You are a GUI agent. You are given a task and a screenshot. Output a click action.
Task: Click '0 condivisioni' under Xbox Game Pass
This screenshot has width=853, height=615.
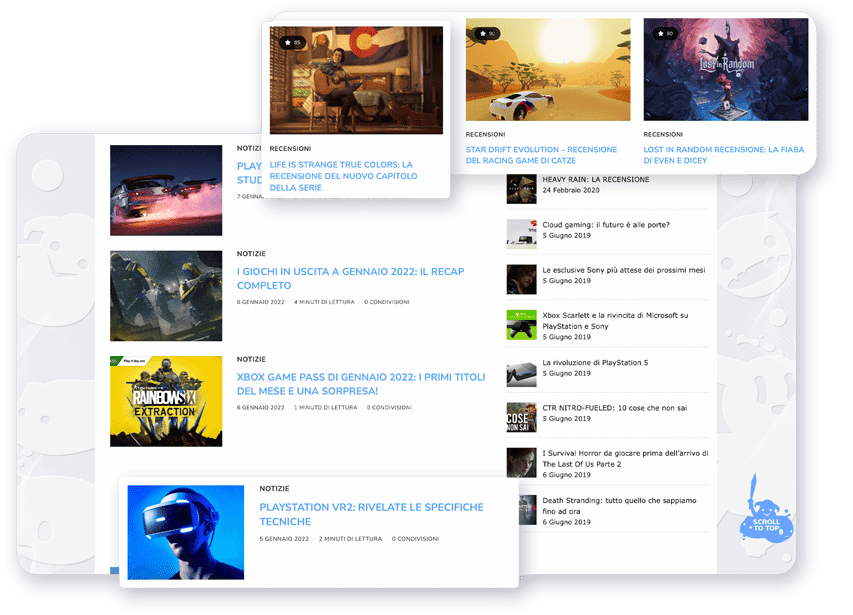click(x=390, y=407)
